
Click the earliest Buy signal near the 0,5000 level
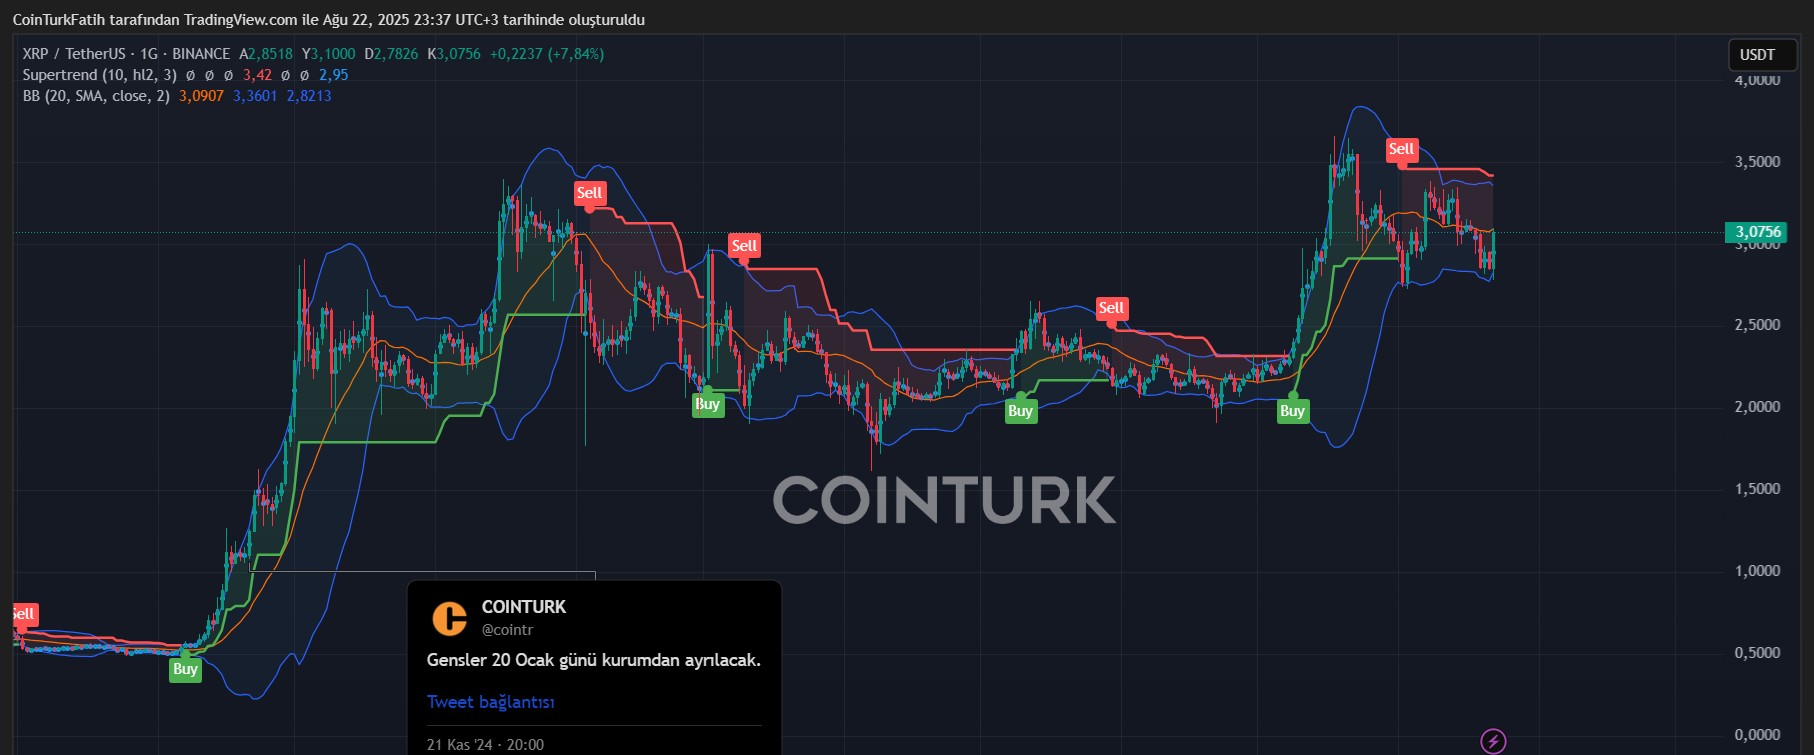(x=185, y=669)
